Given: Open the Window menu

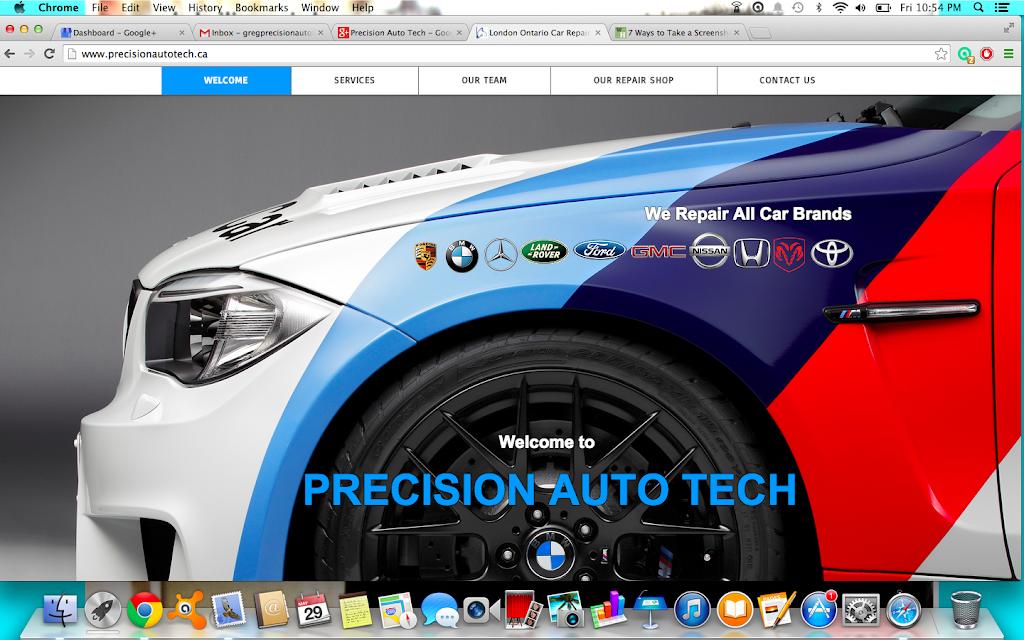Looking at the screenshot, I should 320,8.
